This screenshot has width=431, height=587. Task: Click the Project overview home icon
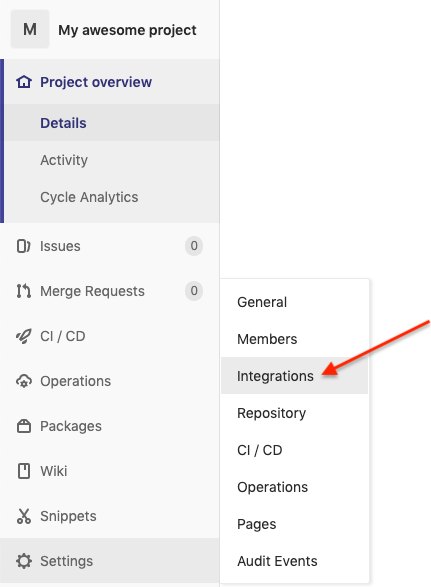click(24, 82)
